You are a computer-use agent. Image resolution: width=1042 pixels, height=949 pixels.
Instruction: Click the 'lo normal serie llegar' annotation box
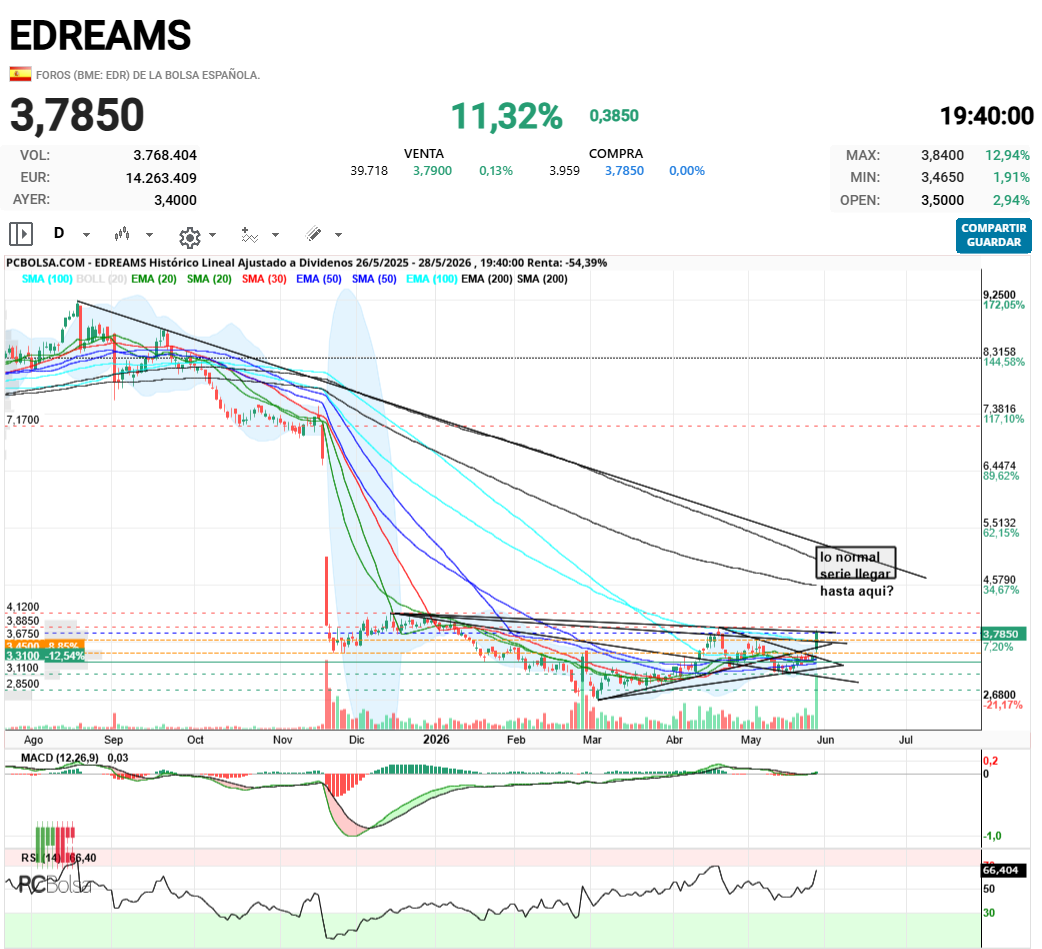(x=856, y=564)
